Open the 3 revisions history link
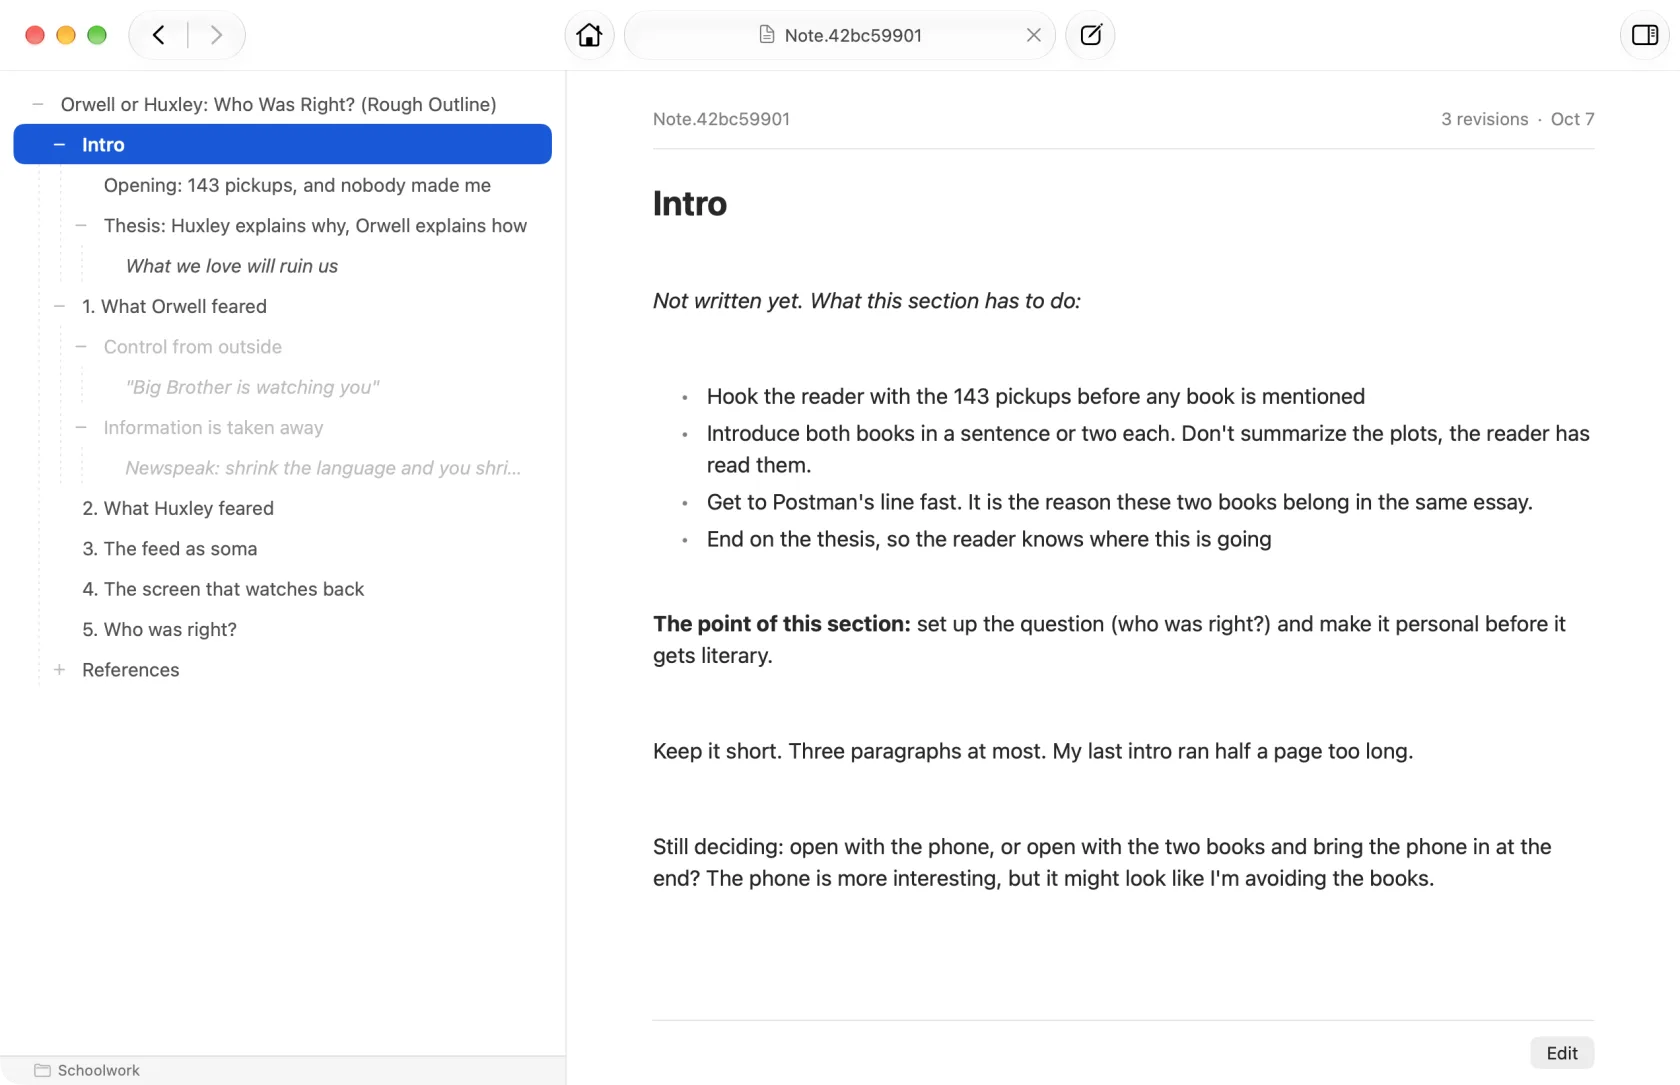This screenshot has height=1085, width=1680. pos(1484,119)
